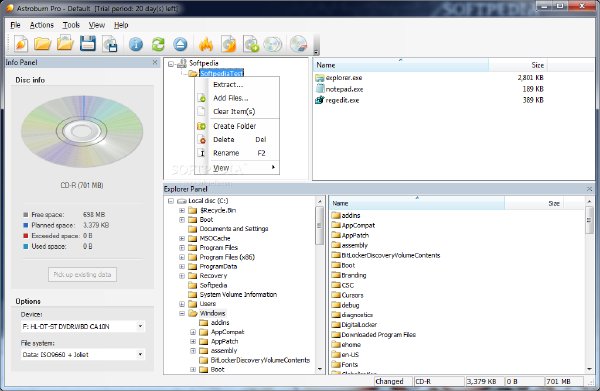600x391 pixels.
Task: Expand the Recovery folder node
Action: [182, 276]
